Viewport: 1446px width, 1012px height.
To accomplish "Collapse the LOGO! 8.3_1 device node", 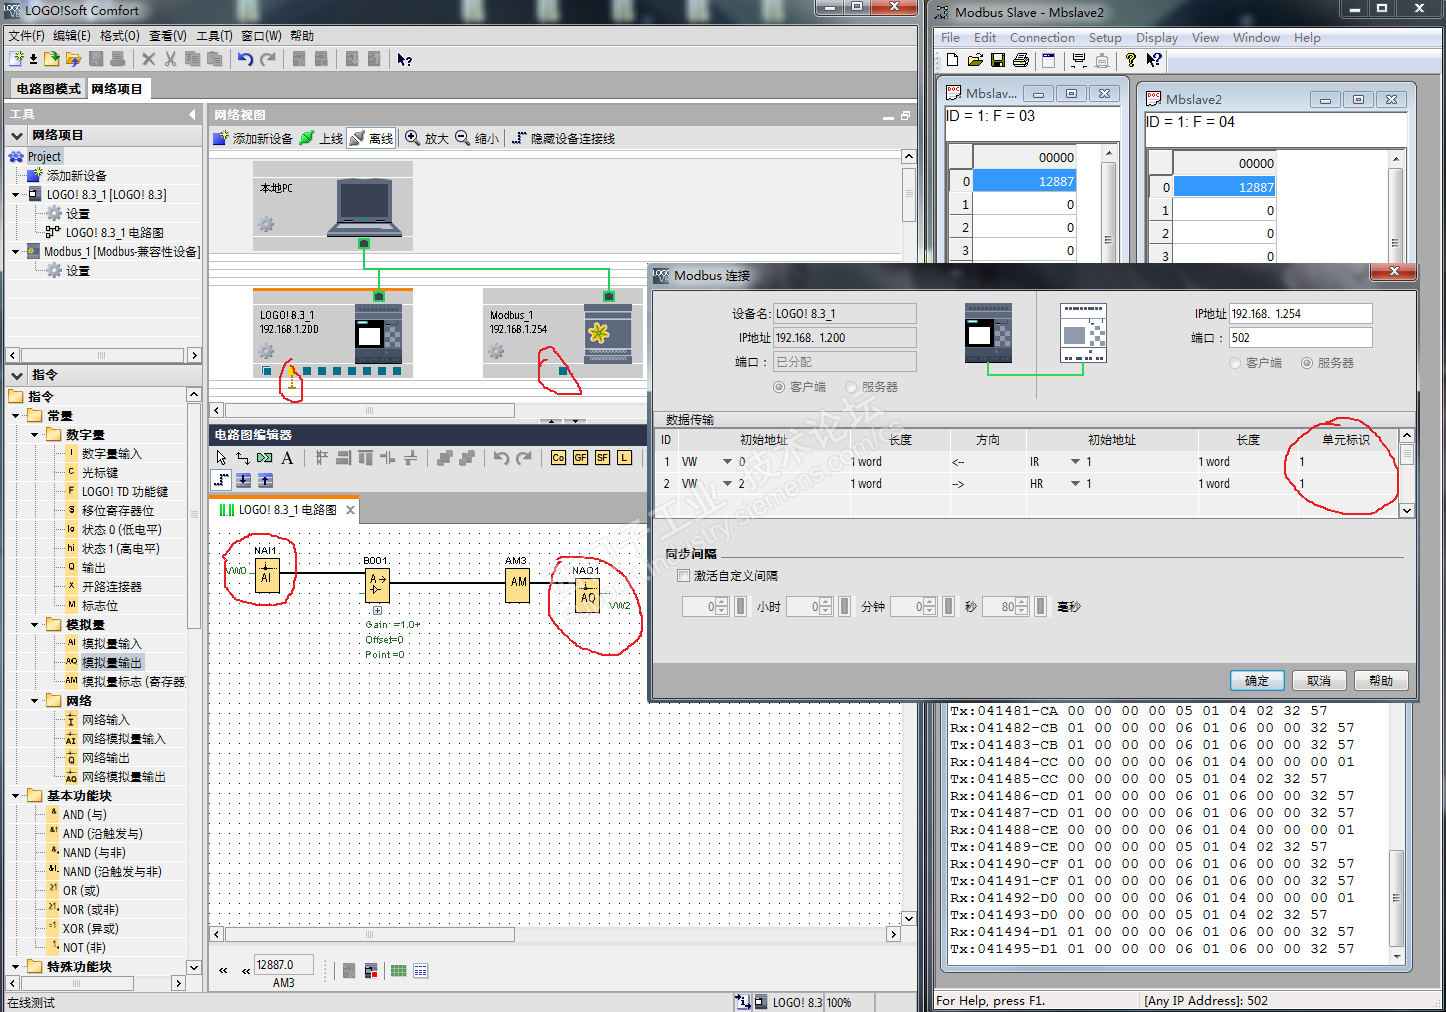I will [16, 195].
